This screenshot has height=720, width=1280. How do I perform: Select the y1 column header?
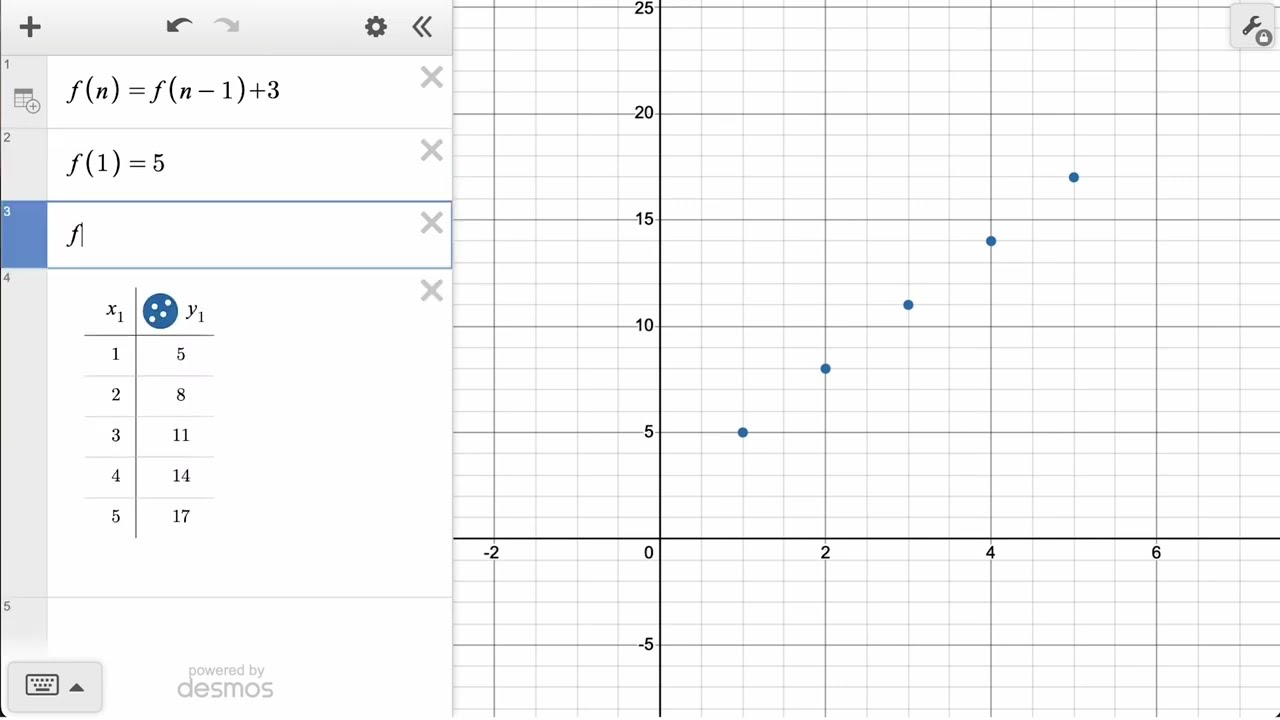196,313
